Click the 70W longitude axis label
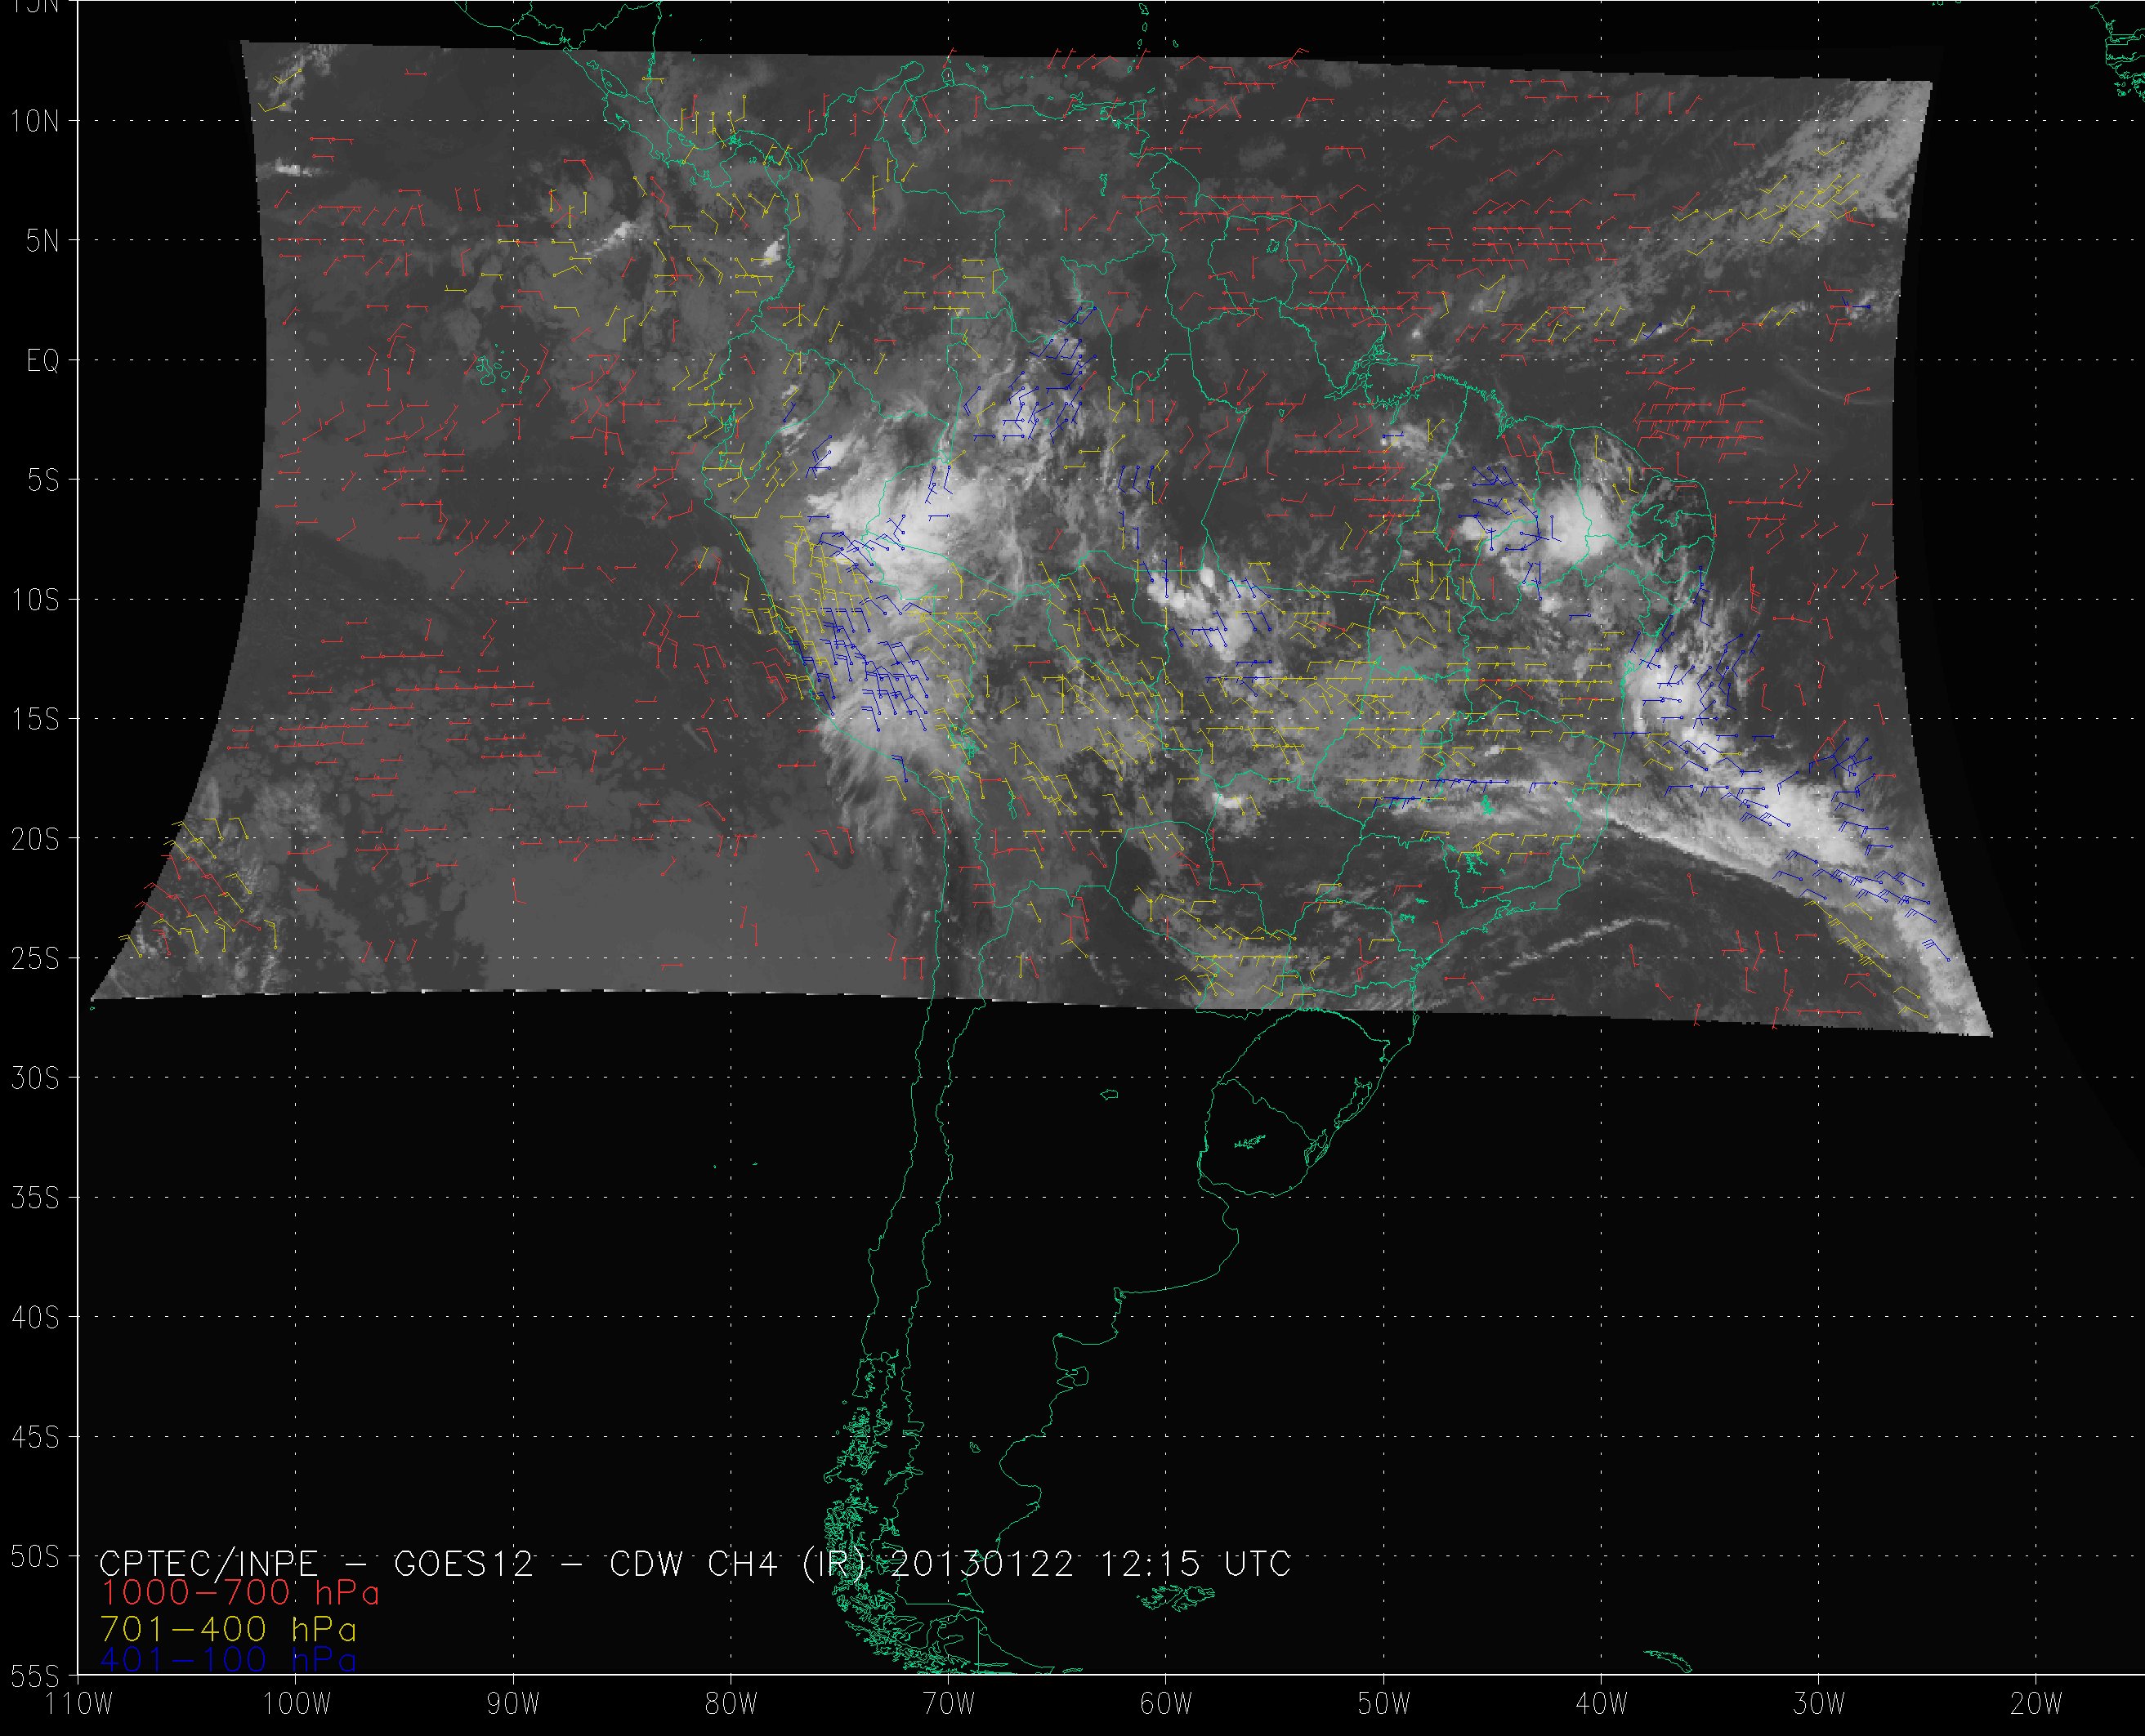 (948, 1704)
